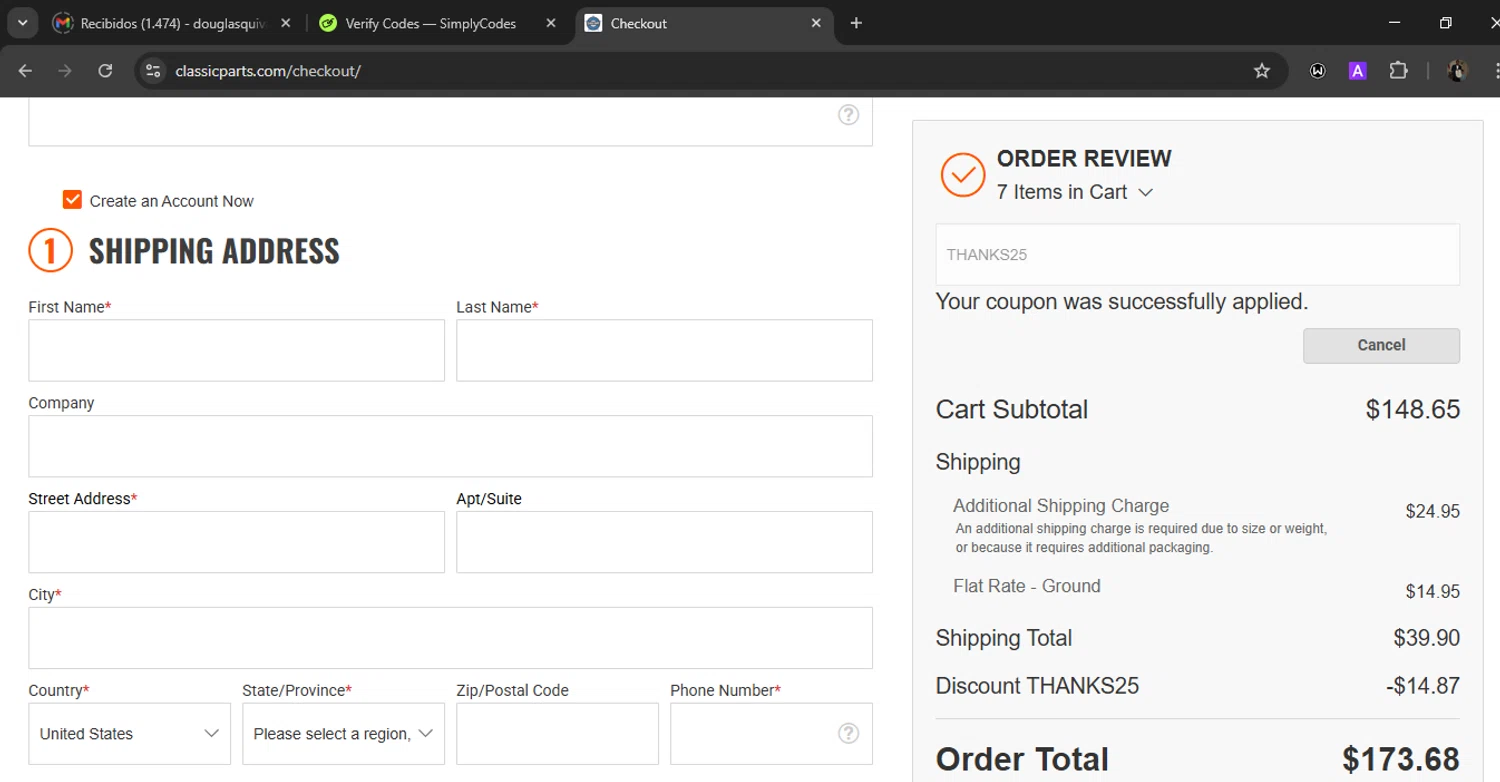Click the Cart Subtotal $148.65 value
Image resolution: width=1500 pixels, height=782 pixels.
pyautogui.click(x=1413, y=409)
